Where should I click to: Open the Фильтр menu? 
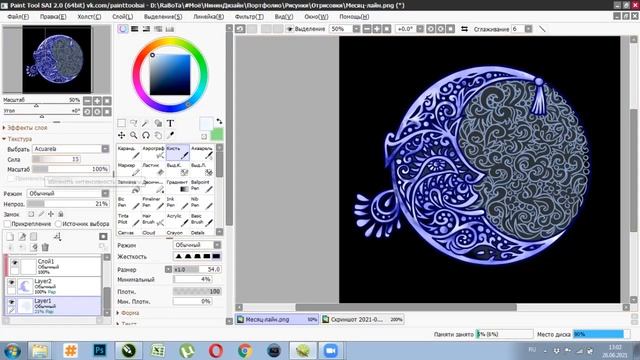pos(249,17)
